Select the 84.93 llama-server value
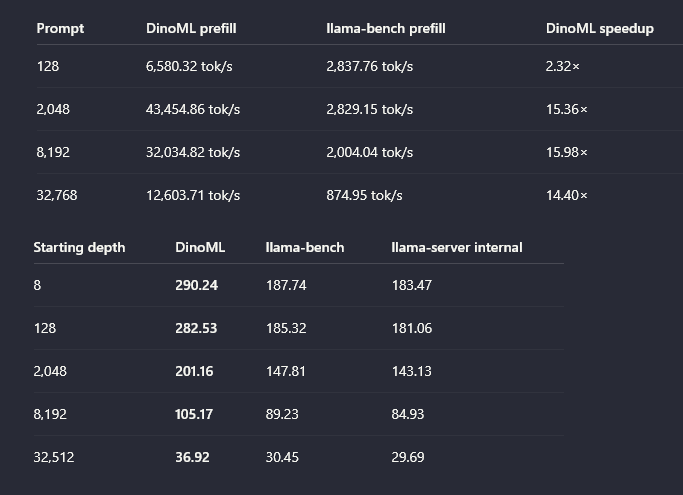Viewport: 683px width, 495px height. [x=408, y=414]
